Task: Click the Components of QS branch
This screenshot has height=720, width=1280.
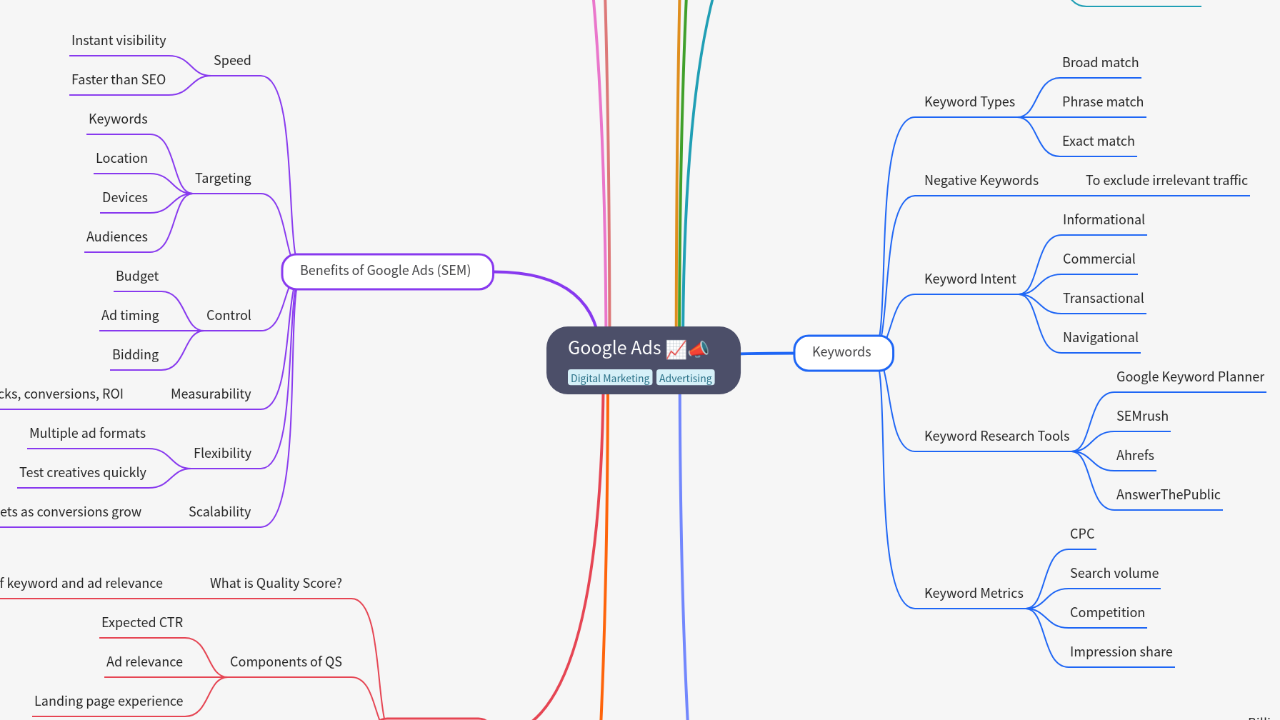Action: (x=286, y=662)
